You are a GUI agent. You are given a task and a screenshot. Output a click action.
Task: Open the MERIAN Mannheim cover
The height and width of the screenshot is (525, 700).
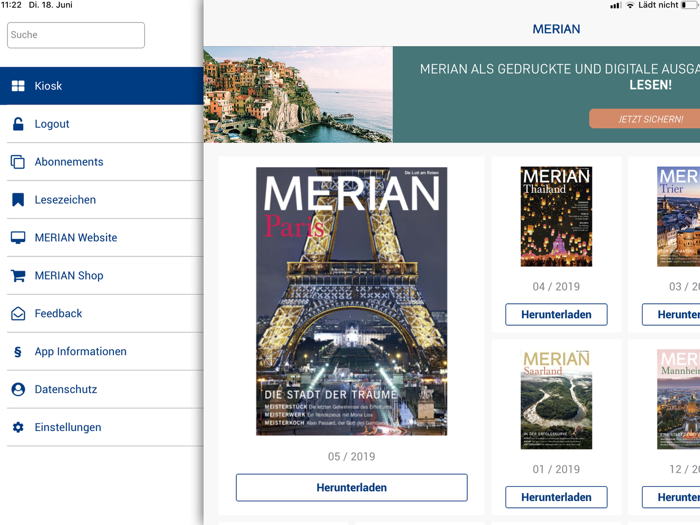point(679,400)
